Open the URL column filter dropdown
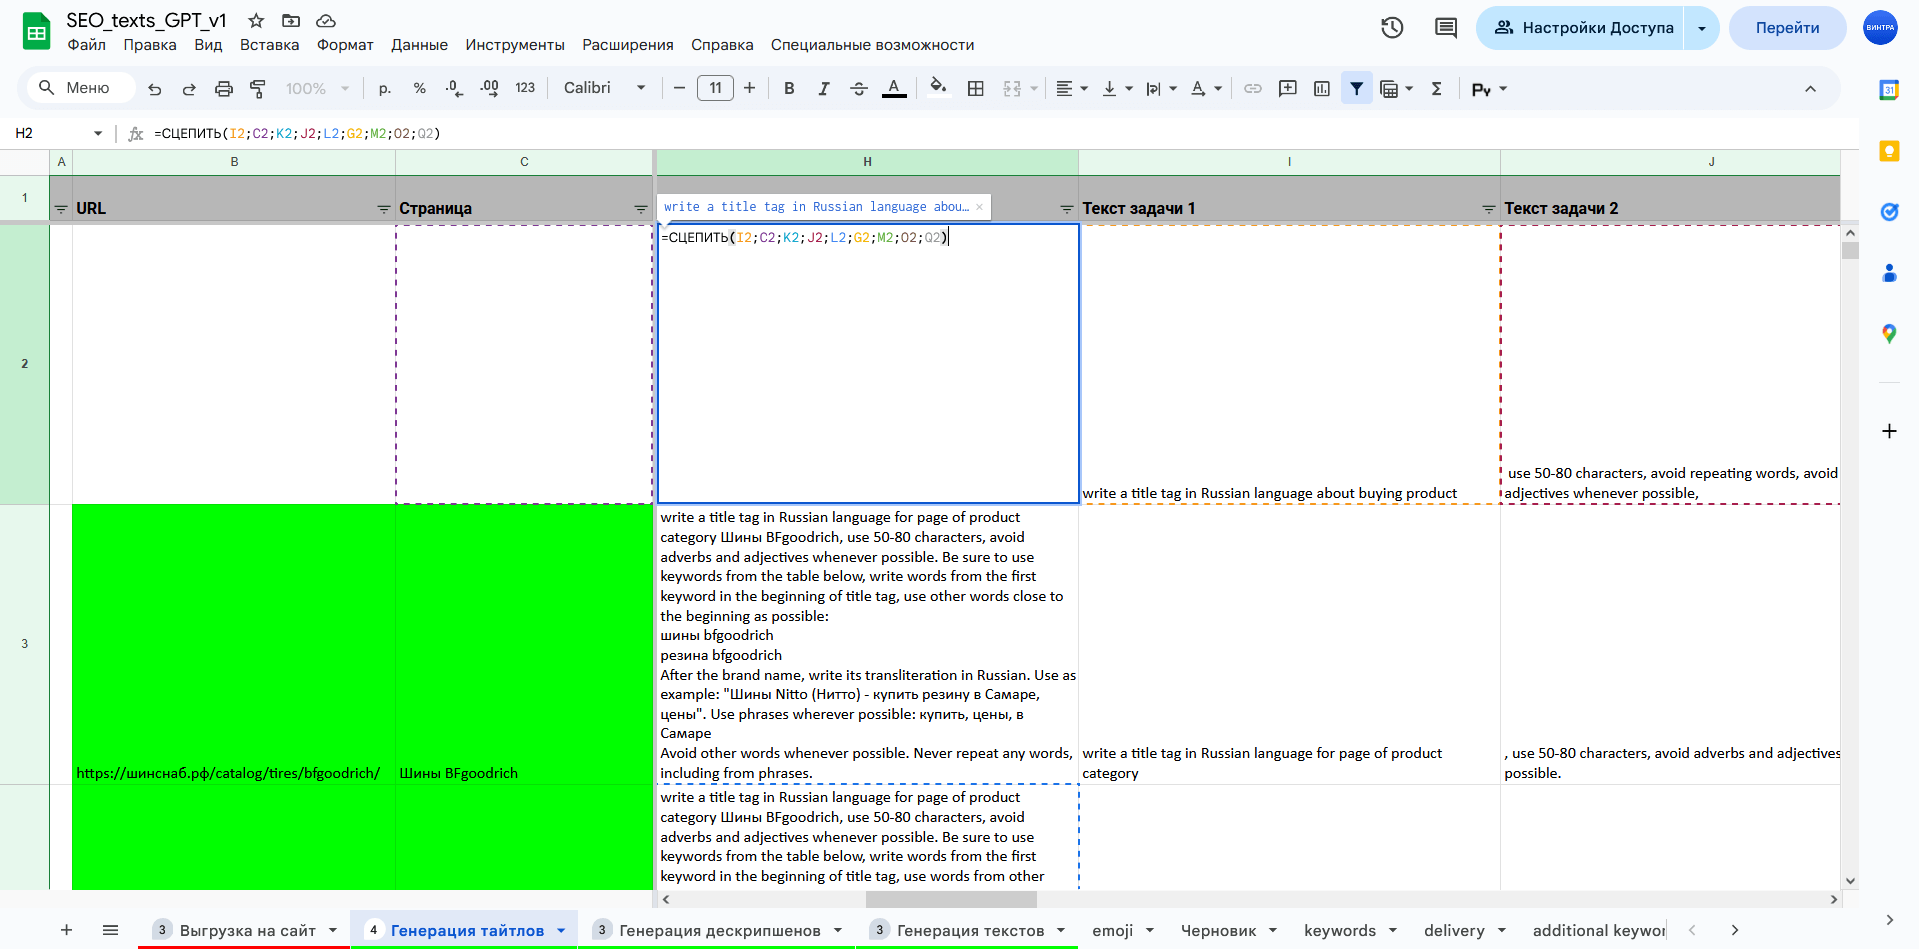This screenshot has width=1919, height=949. (x=383, y=209)
